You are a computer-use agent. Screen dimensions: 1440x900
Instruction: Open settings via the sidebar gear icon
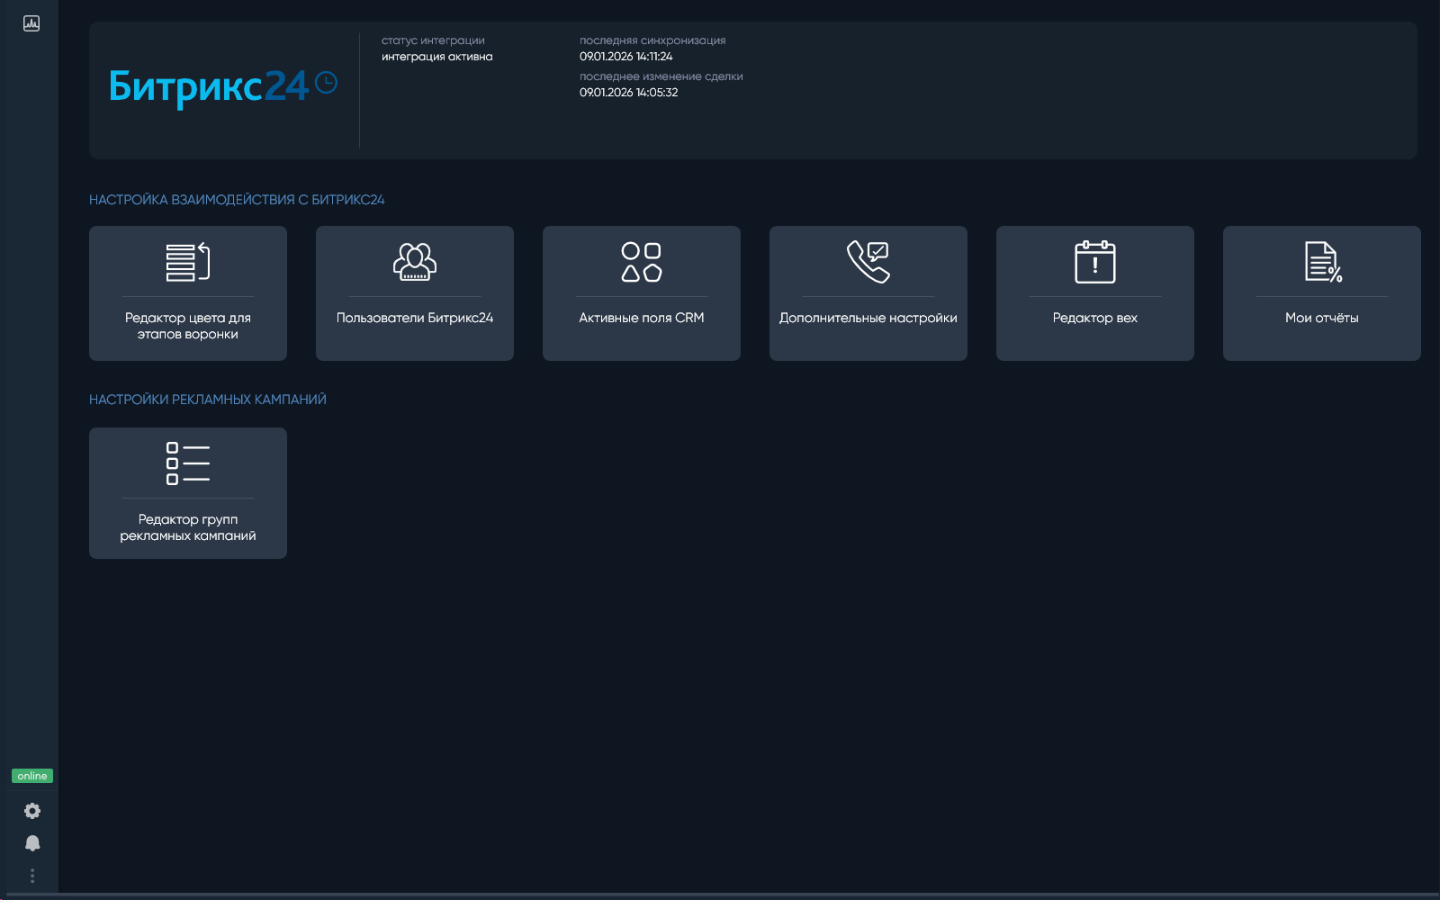pos(32,811)
